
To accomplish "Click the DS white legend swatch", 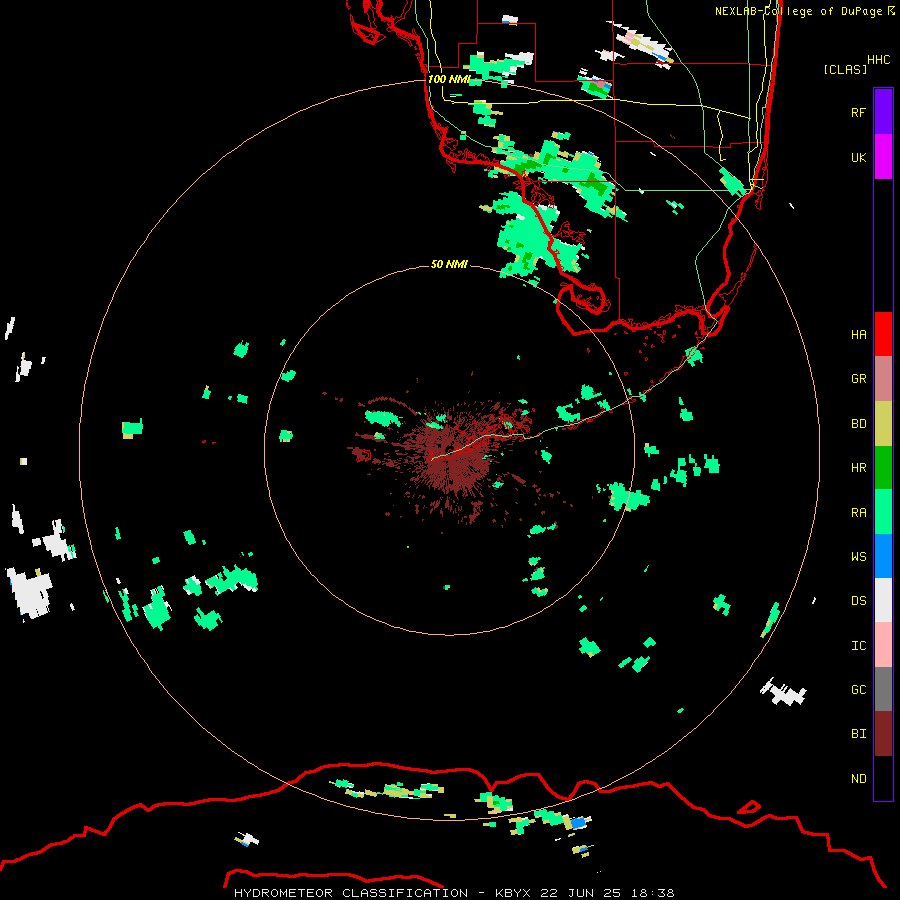I will (x=883, y=600).
